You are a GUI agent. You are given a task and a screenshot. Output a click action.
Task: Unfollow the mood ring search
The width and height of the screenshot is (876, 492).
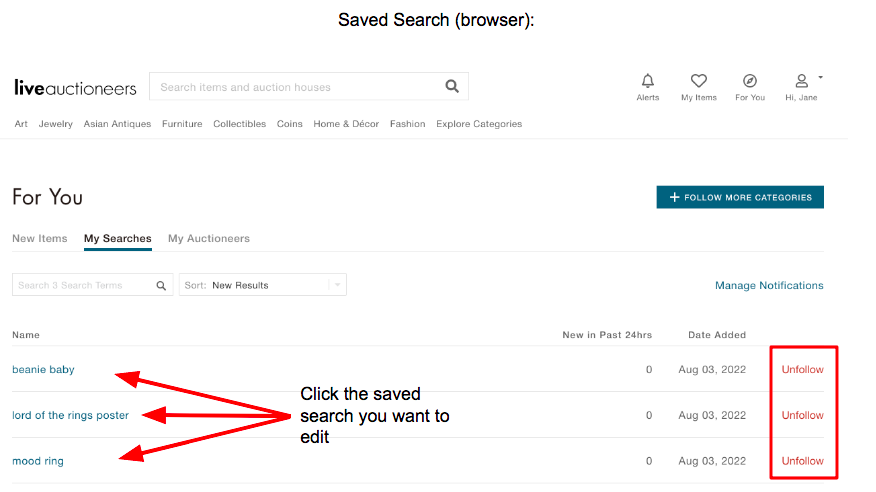coord(802,461)
